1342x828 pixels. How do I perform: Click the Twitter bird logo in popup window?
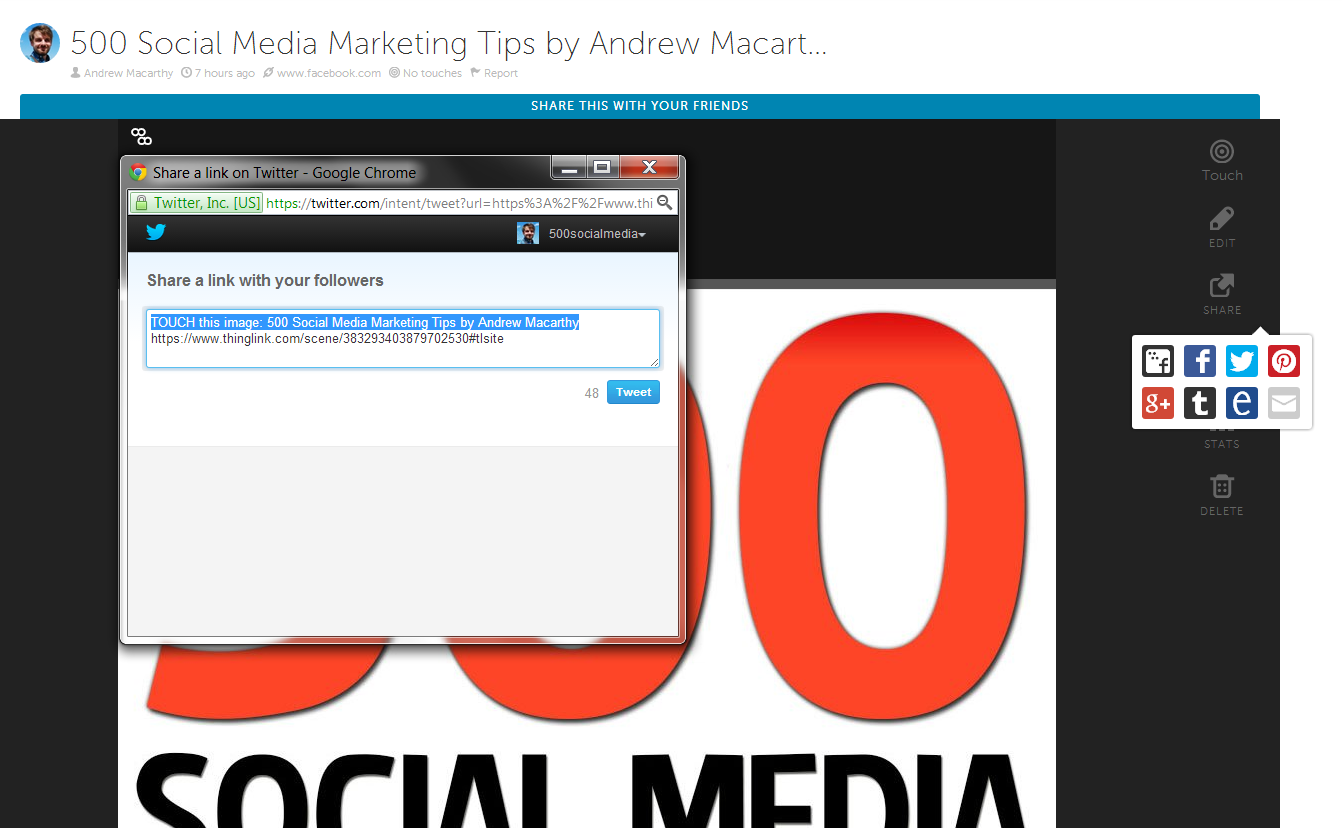coord(156,233)
